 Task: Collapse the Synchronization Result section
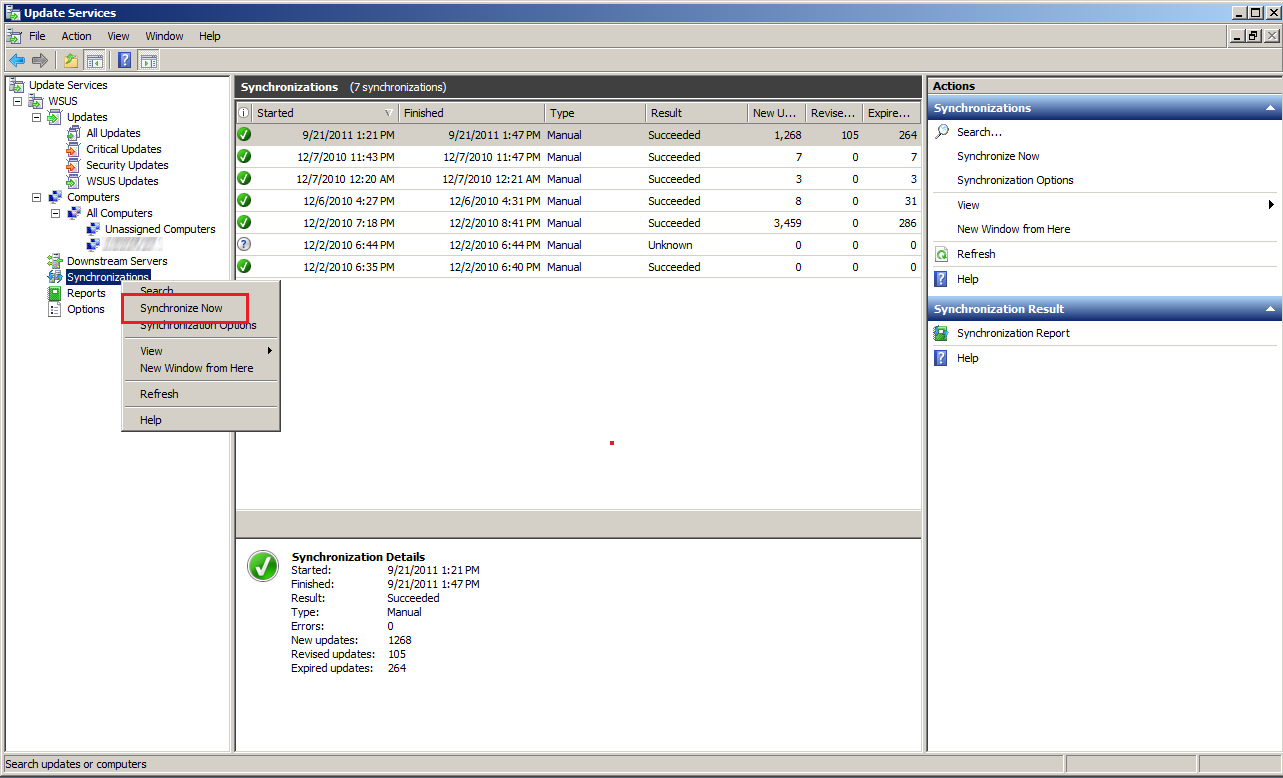coord(1268,308)
